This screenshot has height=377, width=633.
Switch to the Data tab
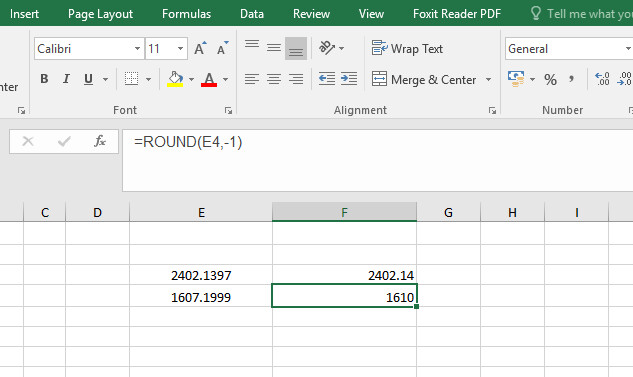252,14
